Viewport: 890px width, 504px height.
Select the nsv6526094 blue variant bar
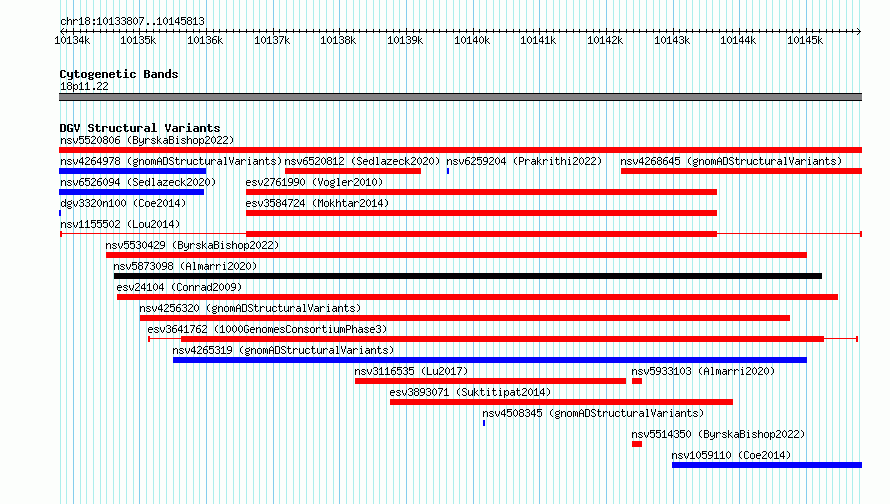click(131, 192)
